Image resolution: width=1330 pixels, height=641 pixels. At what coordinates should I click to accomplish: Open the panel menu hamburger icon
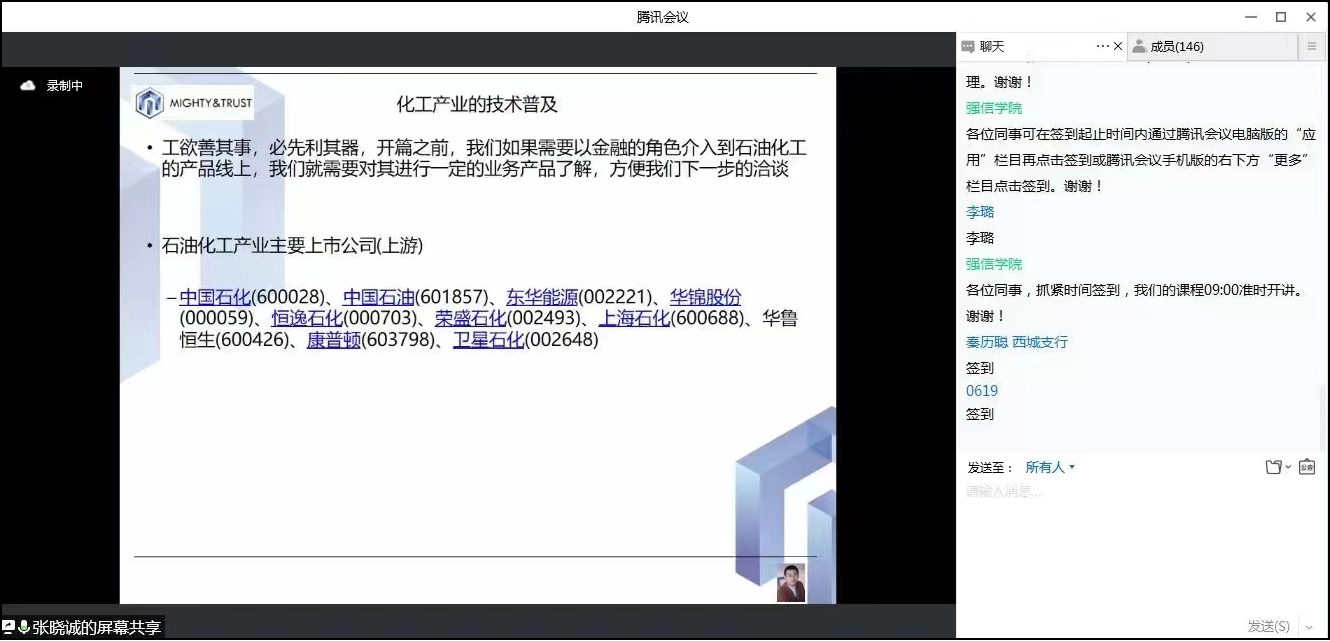tap(1312, 46)
